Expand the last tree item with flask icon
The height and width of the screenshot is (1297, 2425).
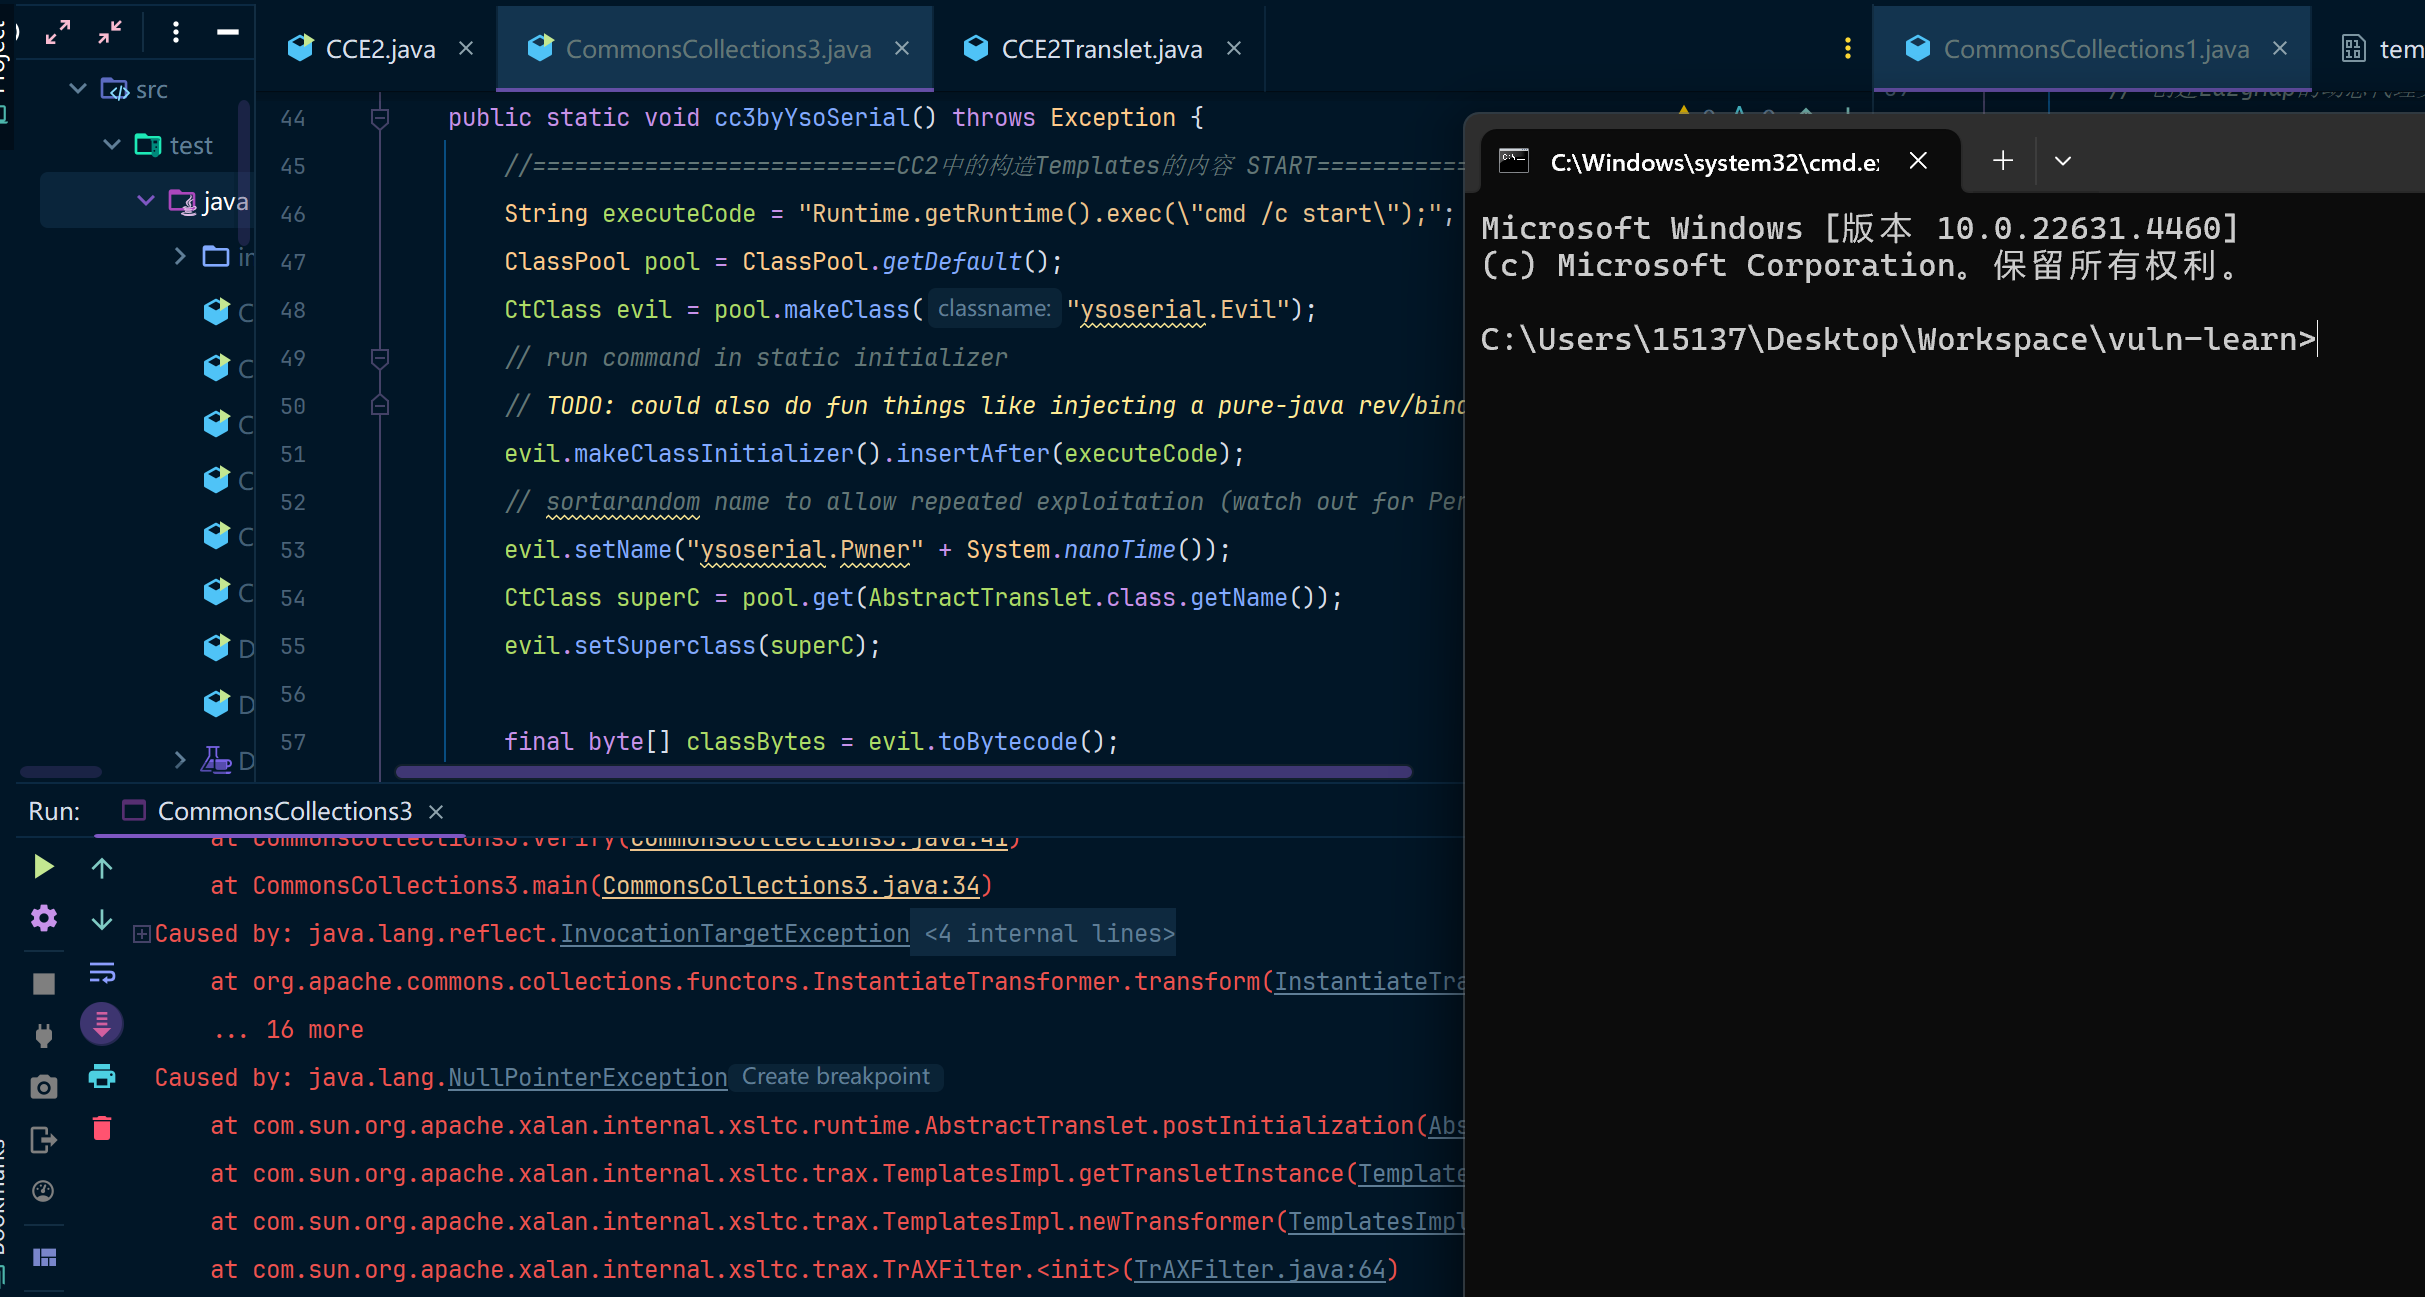tap(180, 760)
